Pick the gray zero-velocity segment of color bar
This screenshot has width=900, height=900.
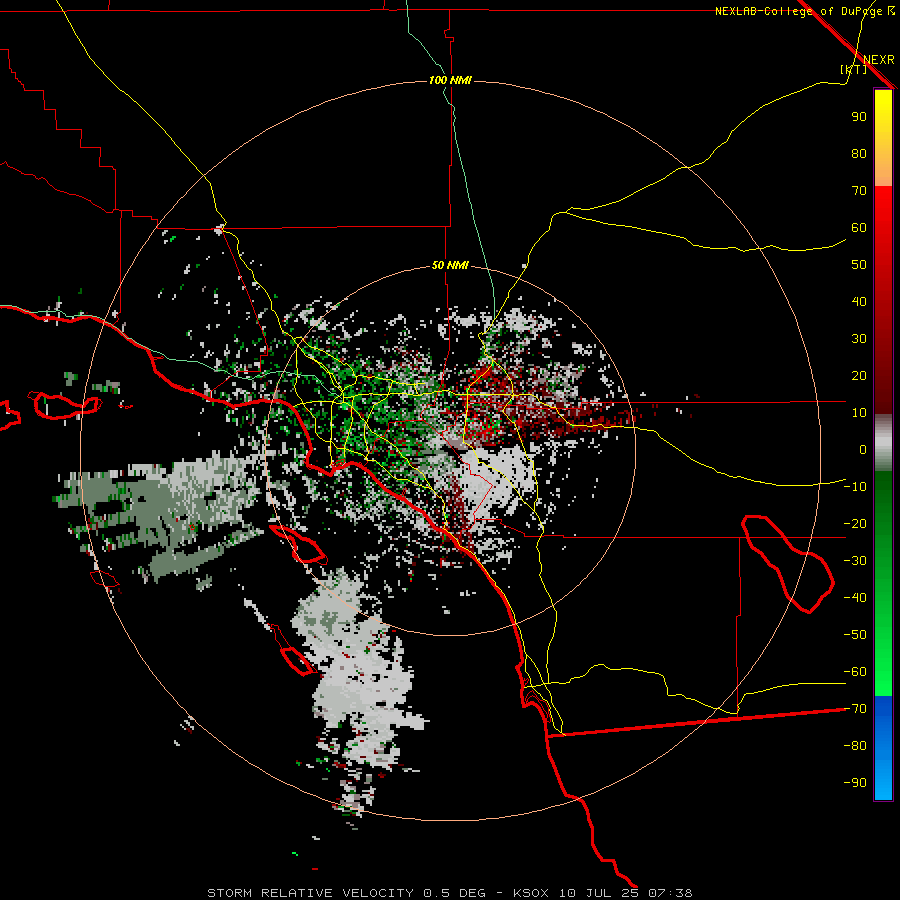883,443
